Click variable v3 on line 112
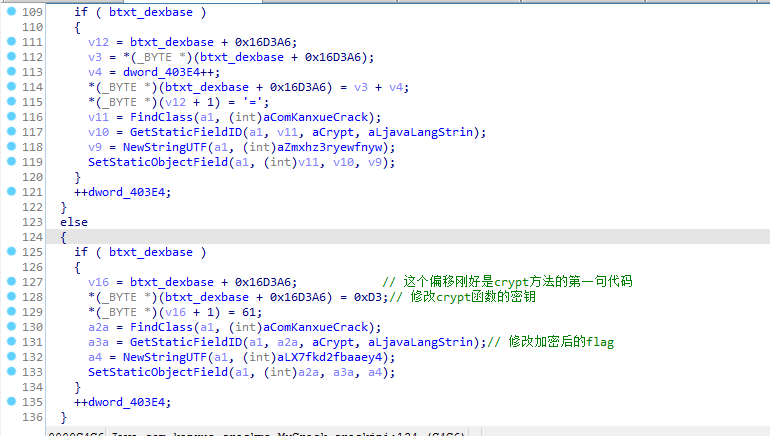Screen dimensions: 770x436 click(x=95, y=57)
